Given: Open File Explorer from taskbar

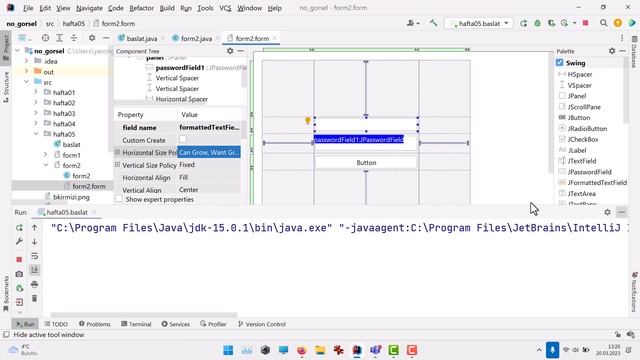Looking at the screenshot, I should click(320, 350).
